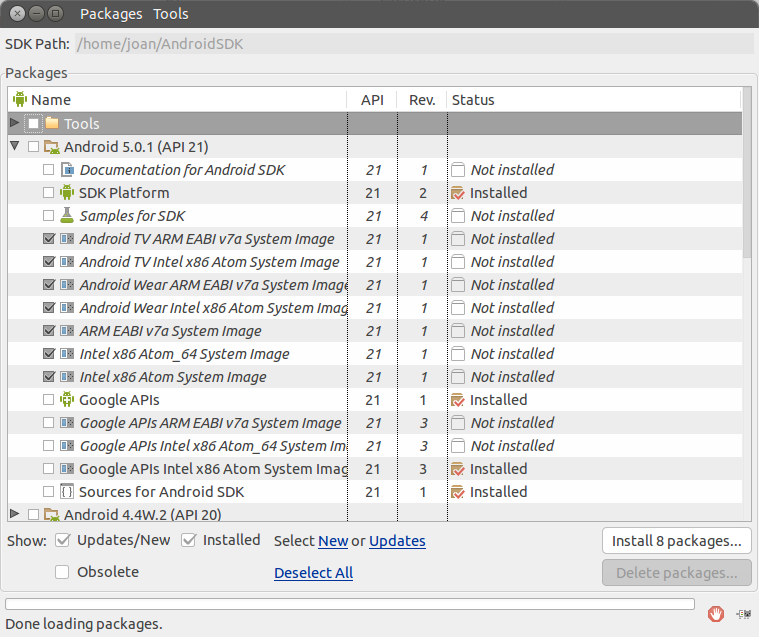Open the Packages menu
The height and width of the screenshot is (637, 759).
point(111,14)
